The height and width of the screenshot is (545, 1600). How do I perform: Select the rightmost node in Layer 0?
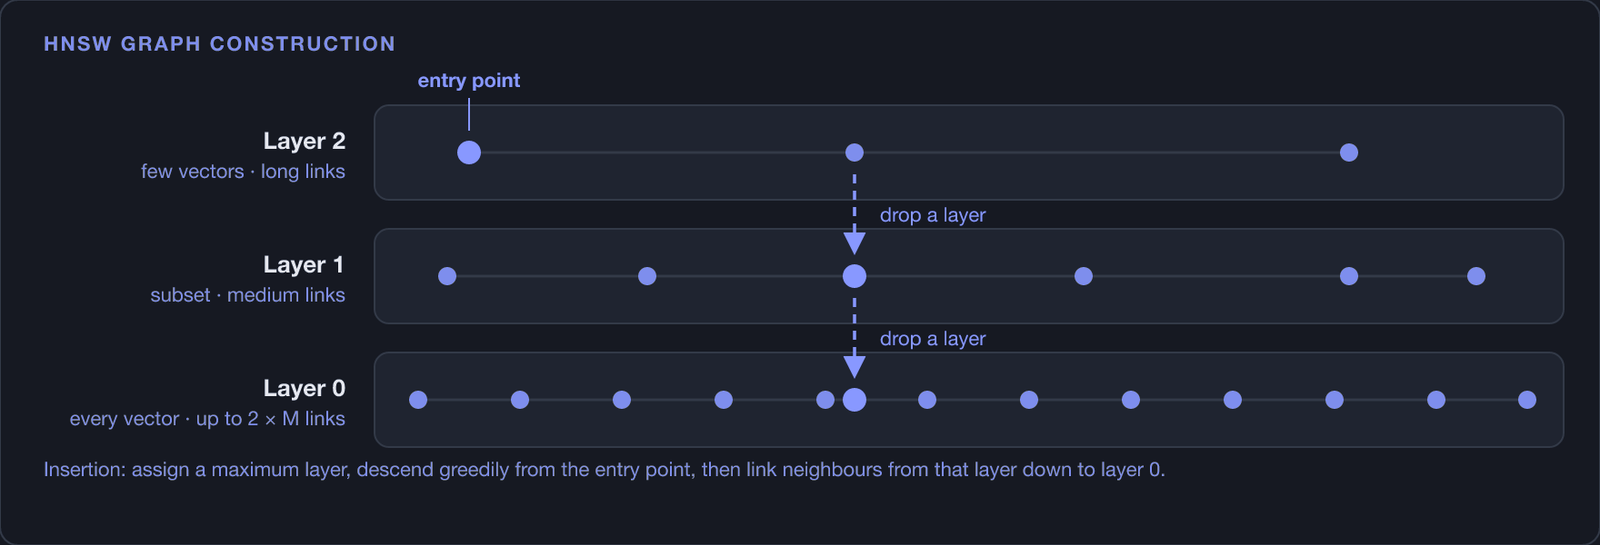(x=1527, y=400)
